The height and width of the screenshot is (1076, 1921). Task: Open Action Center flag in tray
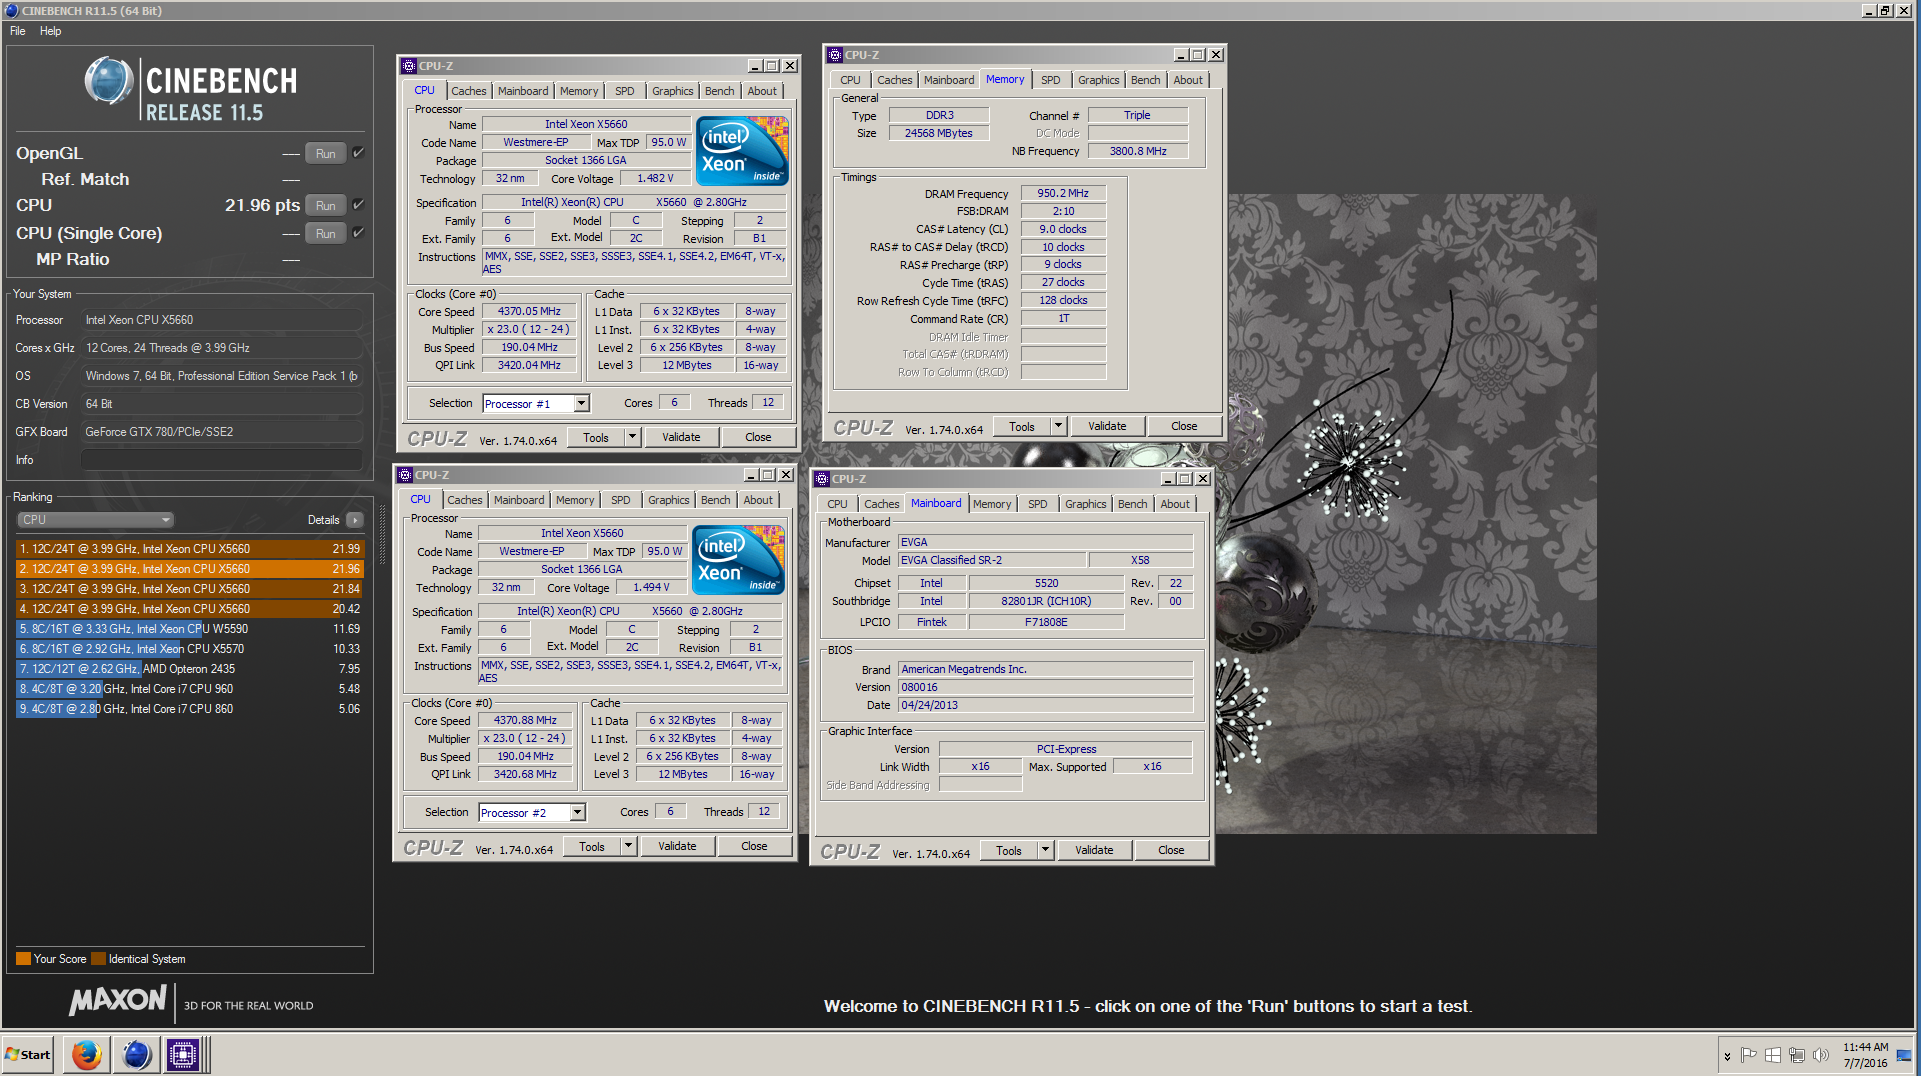point(1748,1055)
